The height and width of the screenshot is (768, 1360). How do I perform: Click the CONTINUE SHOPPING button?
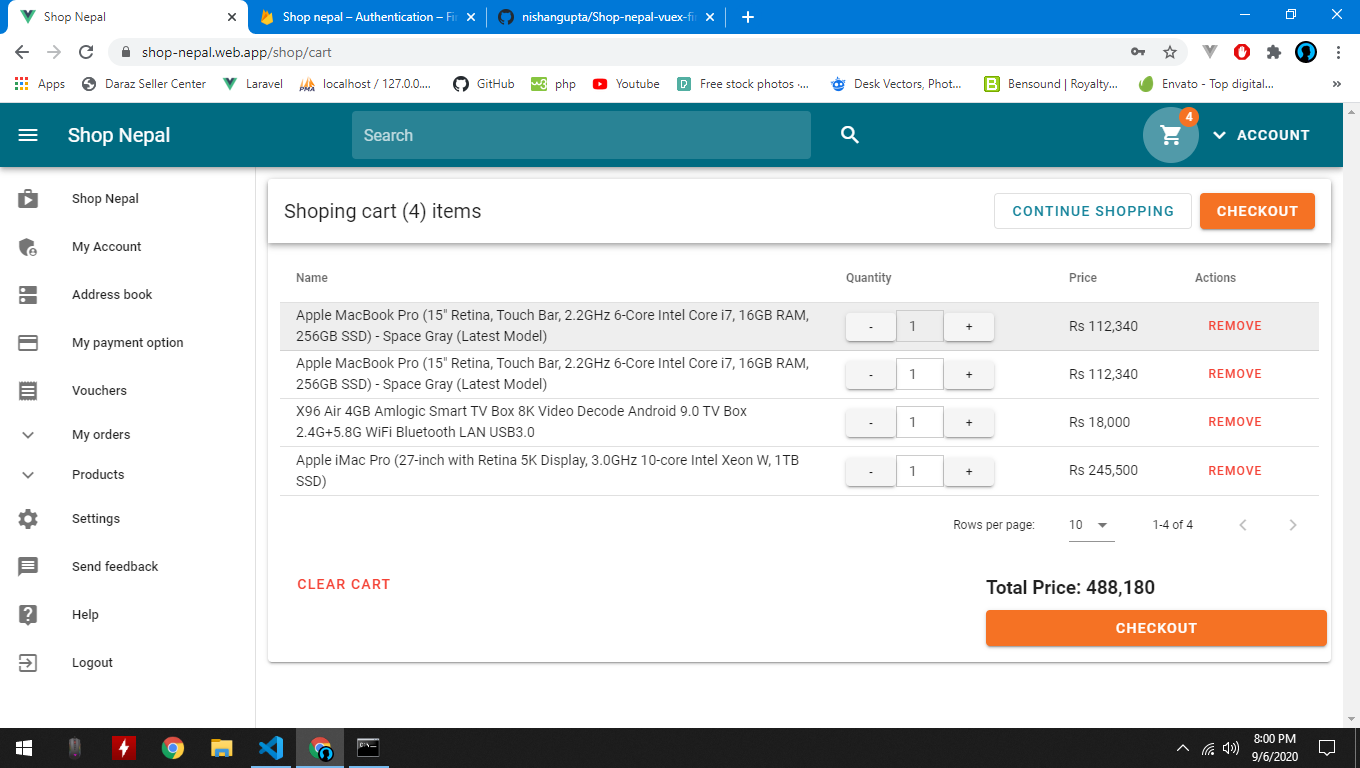point(1093,211)
